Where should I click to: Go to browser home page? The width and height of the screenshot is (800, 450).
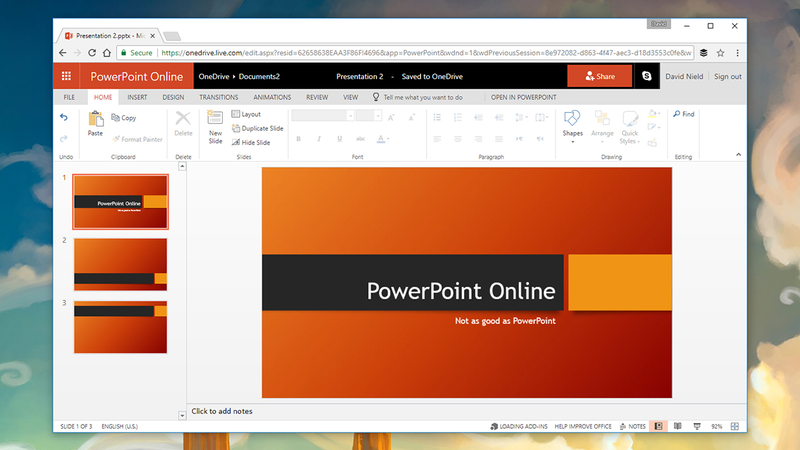click(x=107, y=53)
